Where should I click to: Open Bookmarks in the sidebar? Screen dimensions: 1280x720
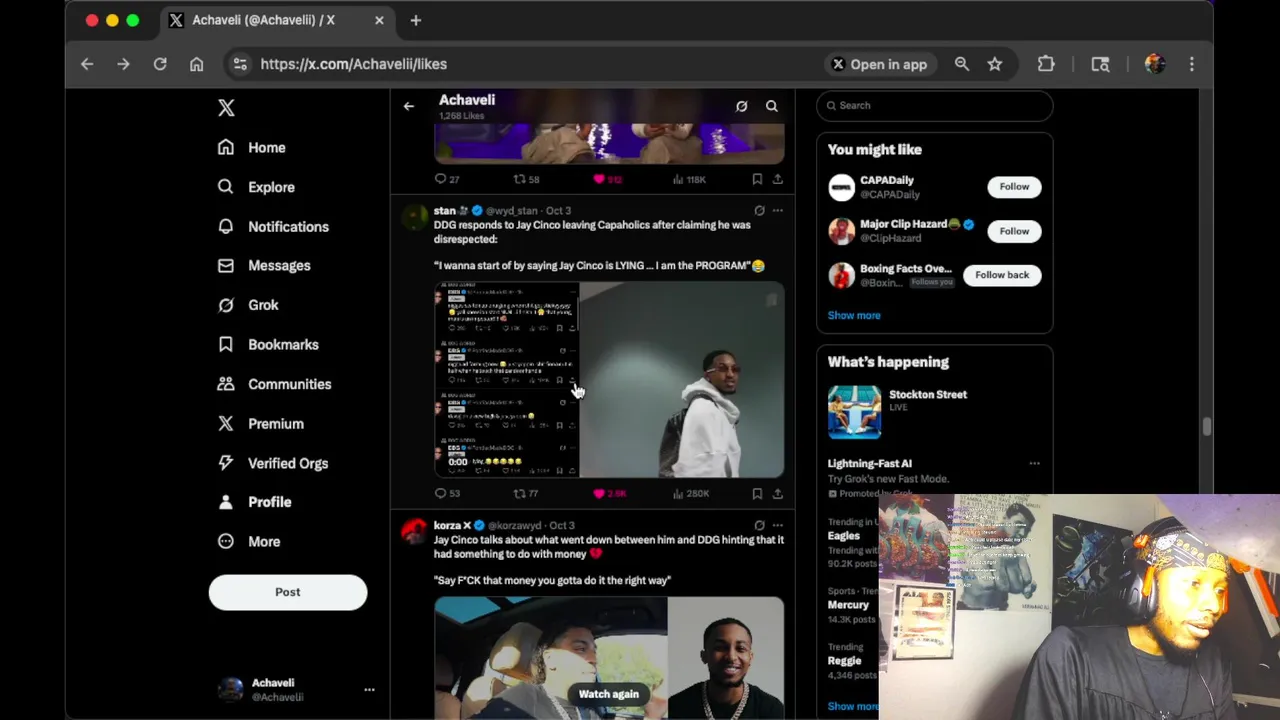pos(268,344)
